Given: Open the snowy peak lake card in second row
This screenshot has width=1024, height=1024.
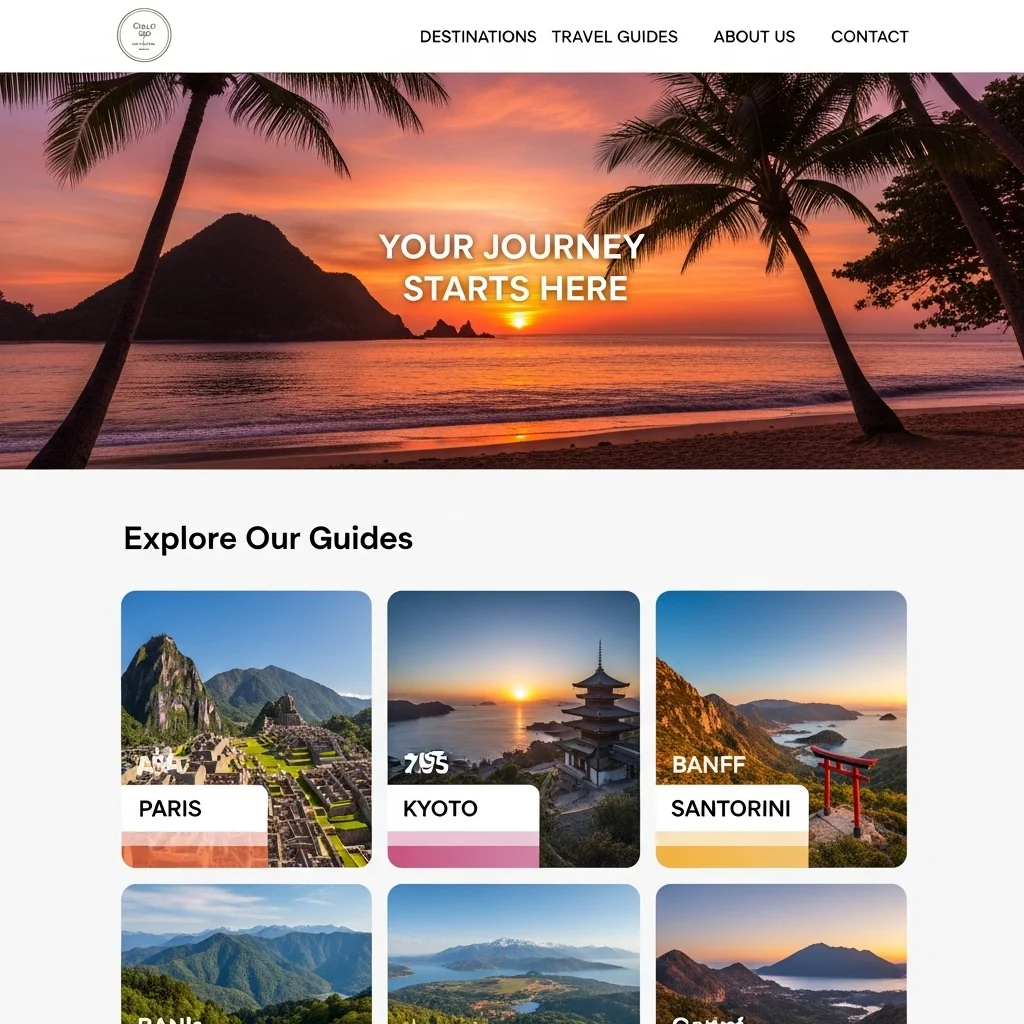Looking at the screenshot, I should pos(514,954).
